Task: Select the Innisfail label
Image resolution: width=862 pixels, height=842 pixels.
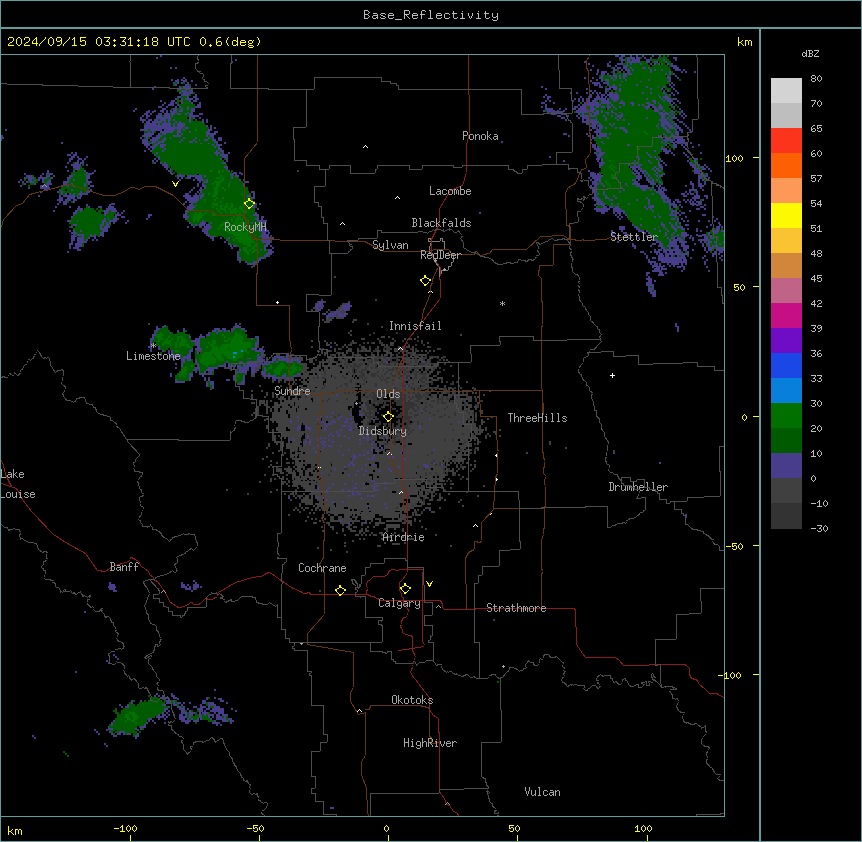Action: (x=415, y=326)
